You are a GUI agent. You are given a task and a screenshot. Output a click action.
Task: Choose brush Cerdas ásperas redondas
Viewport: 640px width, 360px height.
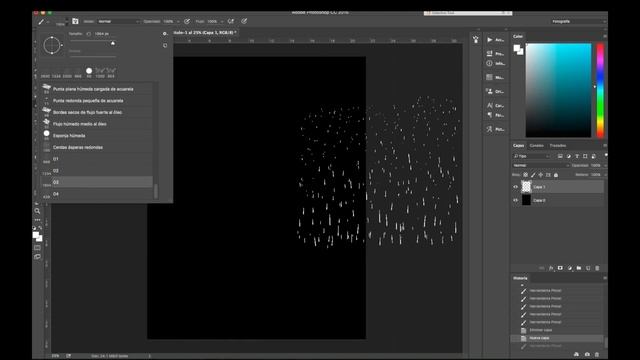pyautogui.click(x=97, y=147)
